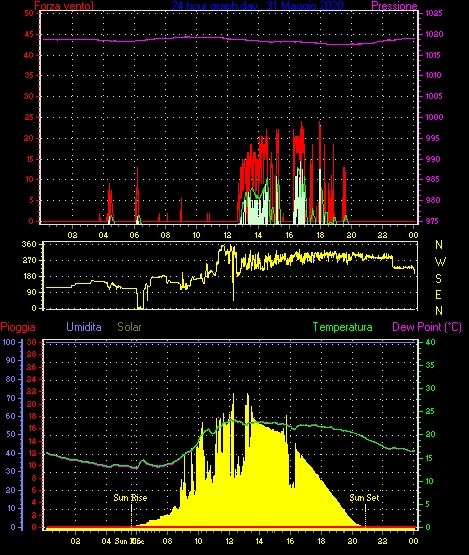469x555 pixels.
Task: Click the 18 hour tick on bottom graph
Action: 321,541
